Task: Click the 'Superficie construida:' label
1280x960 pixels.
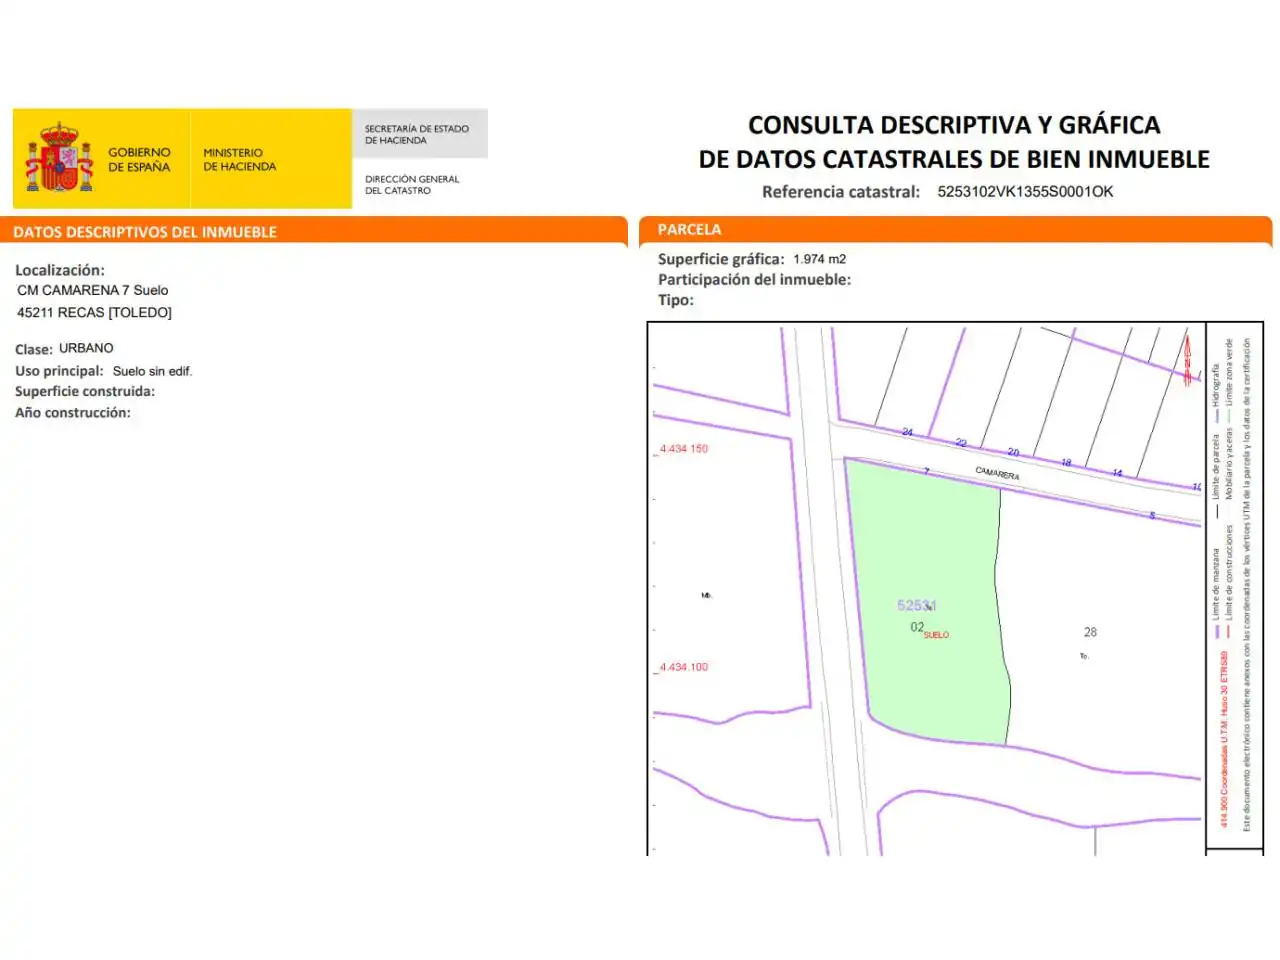Action: point(85,392)
